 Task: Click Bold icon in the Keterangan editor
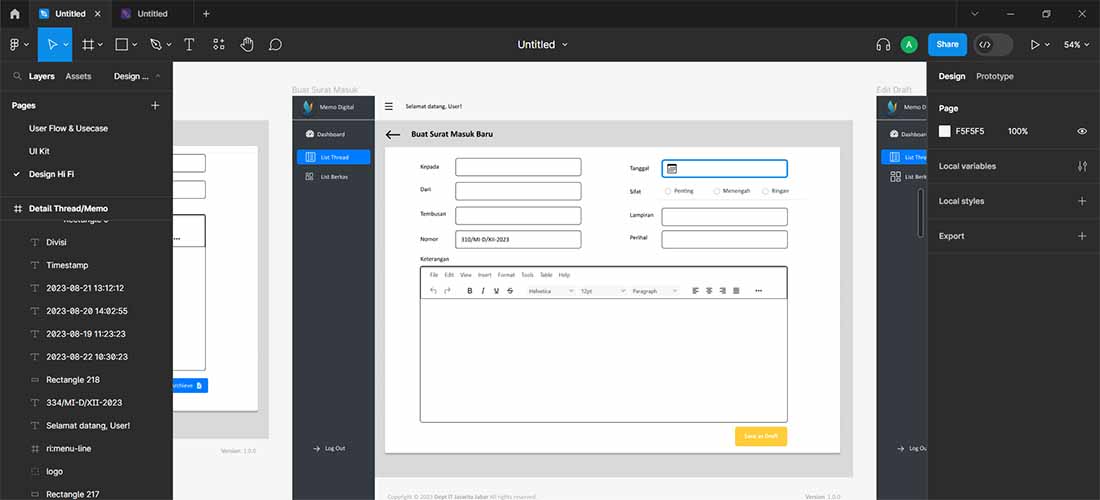(469, 290)
